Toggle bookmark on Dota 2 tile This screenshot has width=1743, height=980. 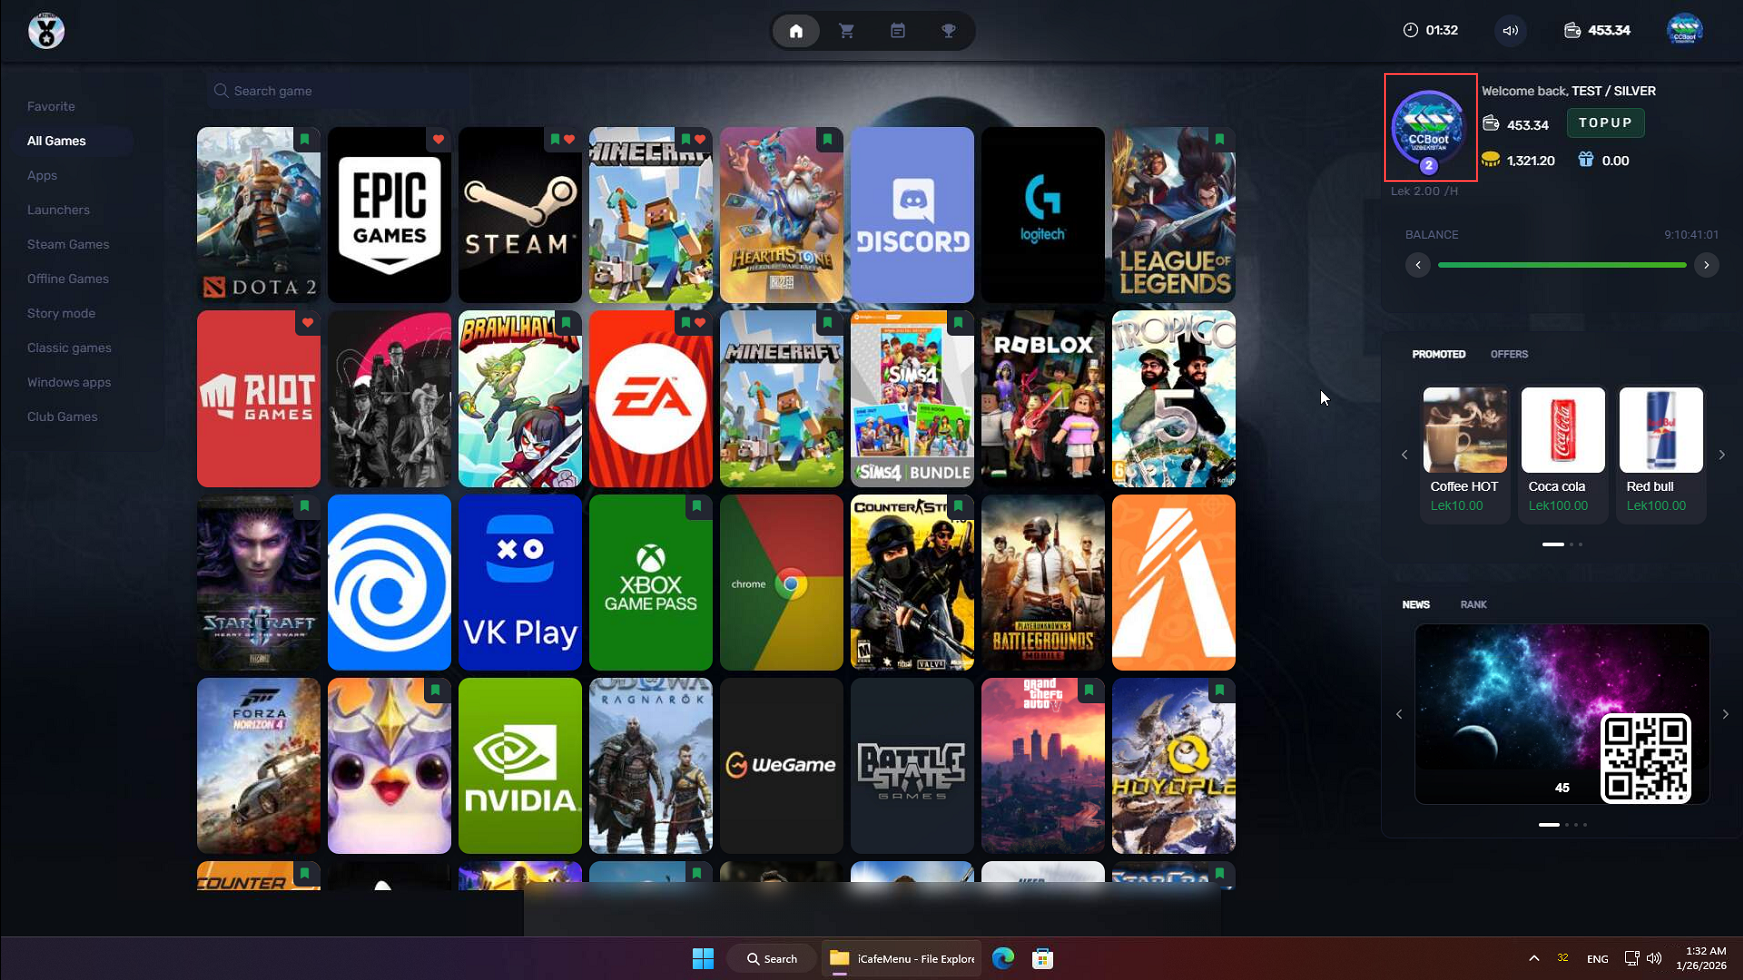[x=305, y=139]
